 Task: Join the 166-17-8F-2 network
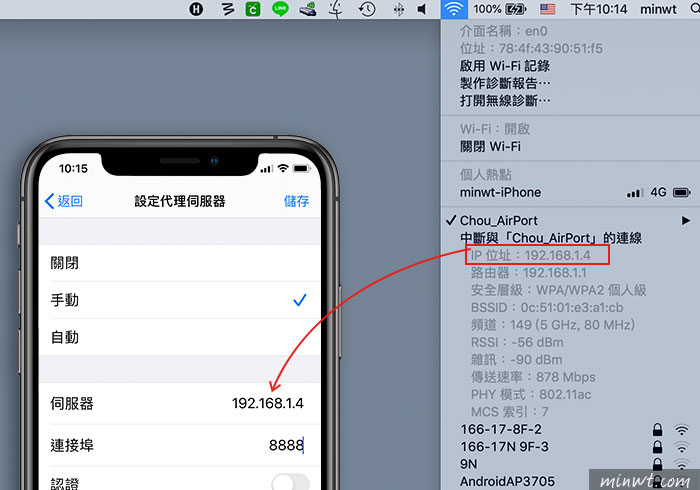(501, 429)
